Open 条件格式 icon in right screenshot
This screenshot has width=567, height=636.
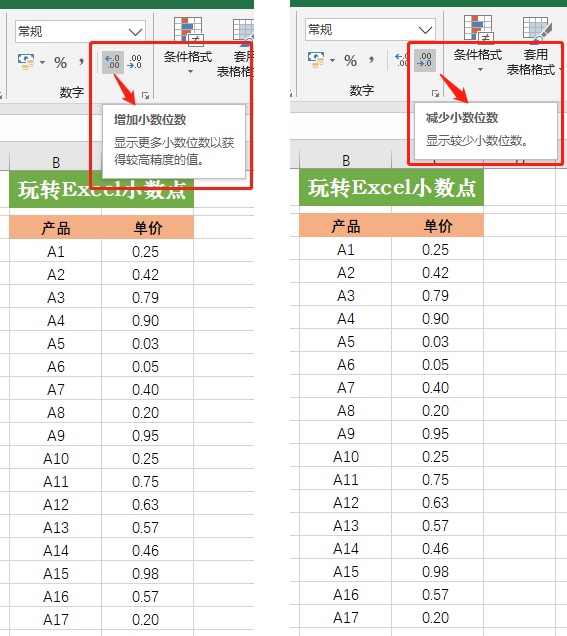(x=479, y=28)
